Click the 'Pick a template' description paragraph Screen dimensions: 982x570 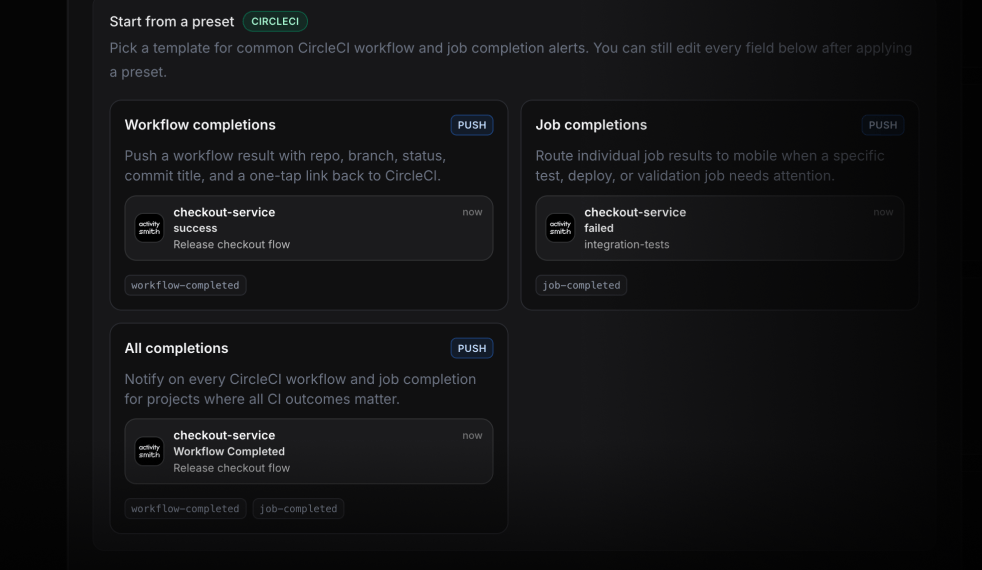pos(510,60)
